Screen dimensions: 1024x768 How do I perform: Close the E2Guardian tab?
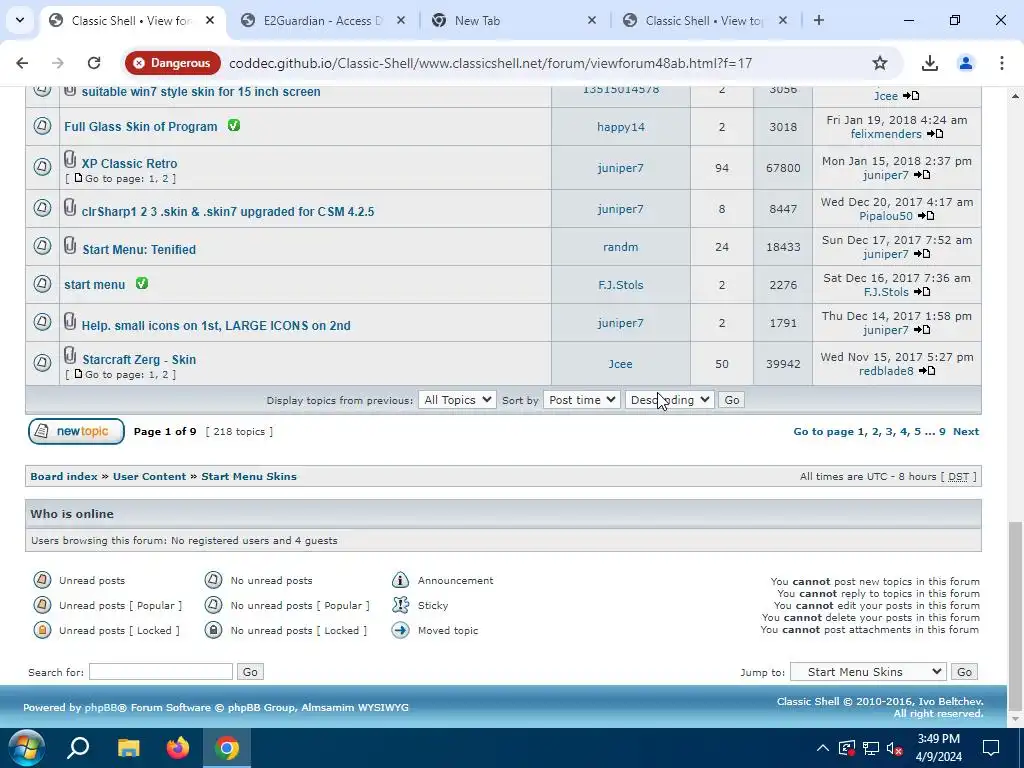401,20
